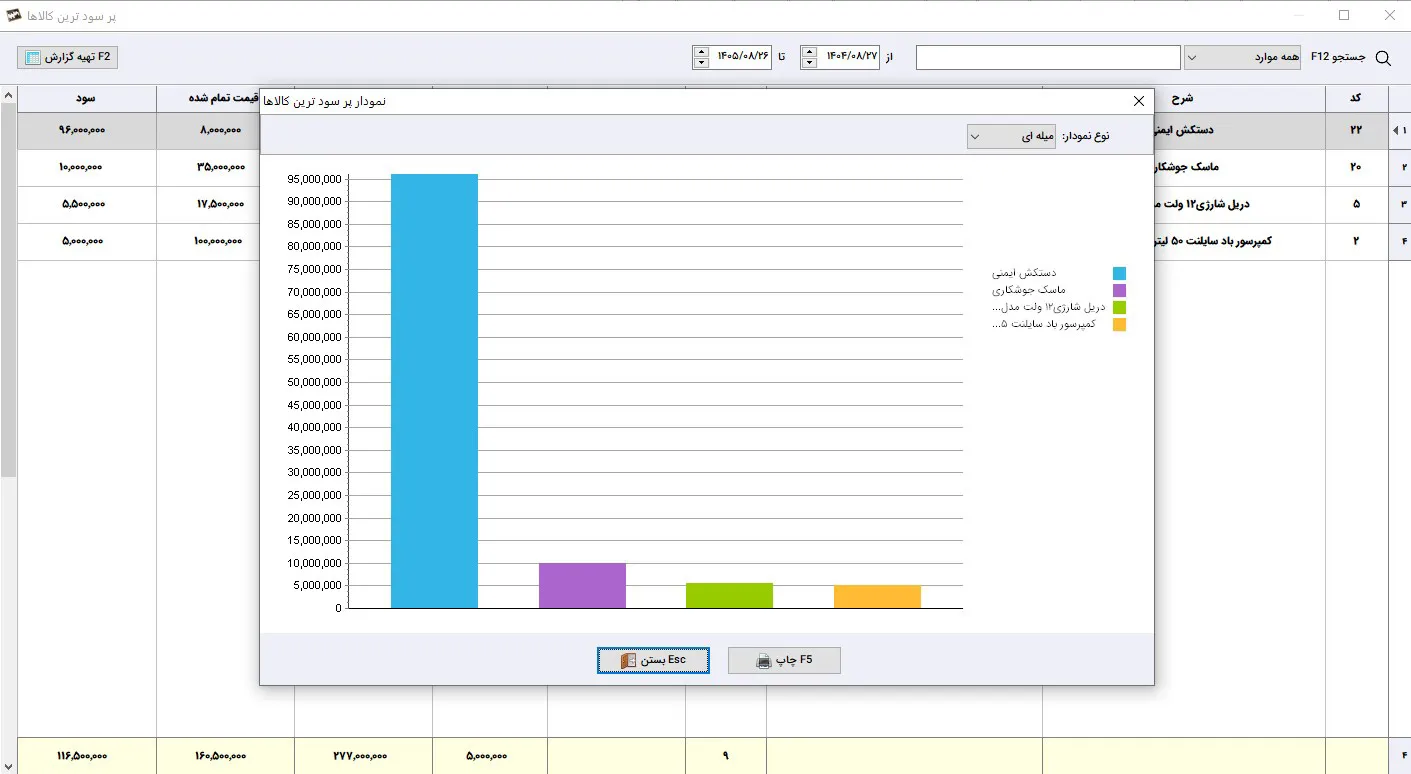Click the F2 report preparation button
Viewport: 1411px width, 774px height.
(68, 57)
